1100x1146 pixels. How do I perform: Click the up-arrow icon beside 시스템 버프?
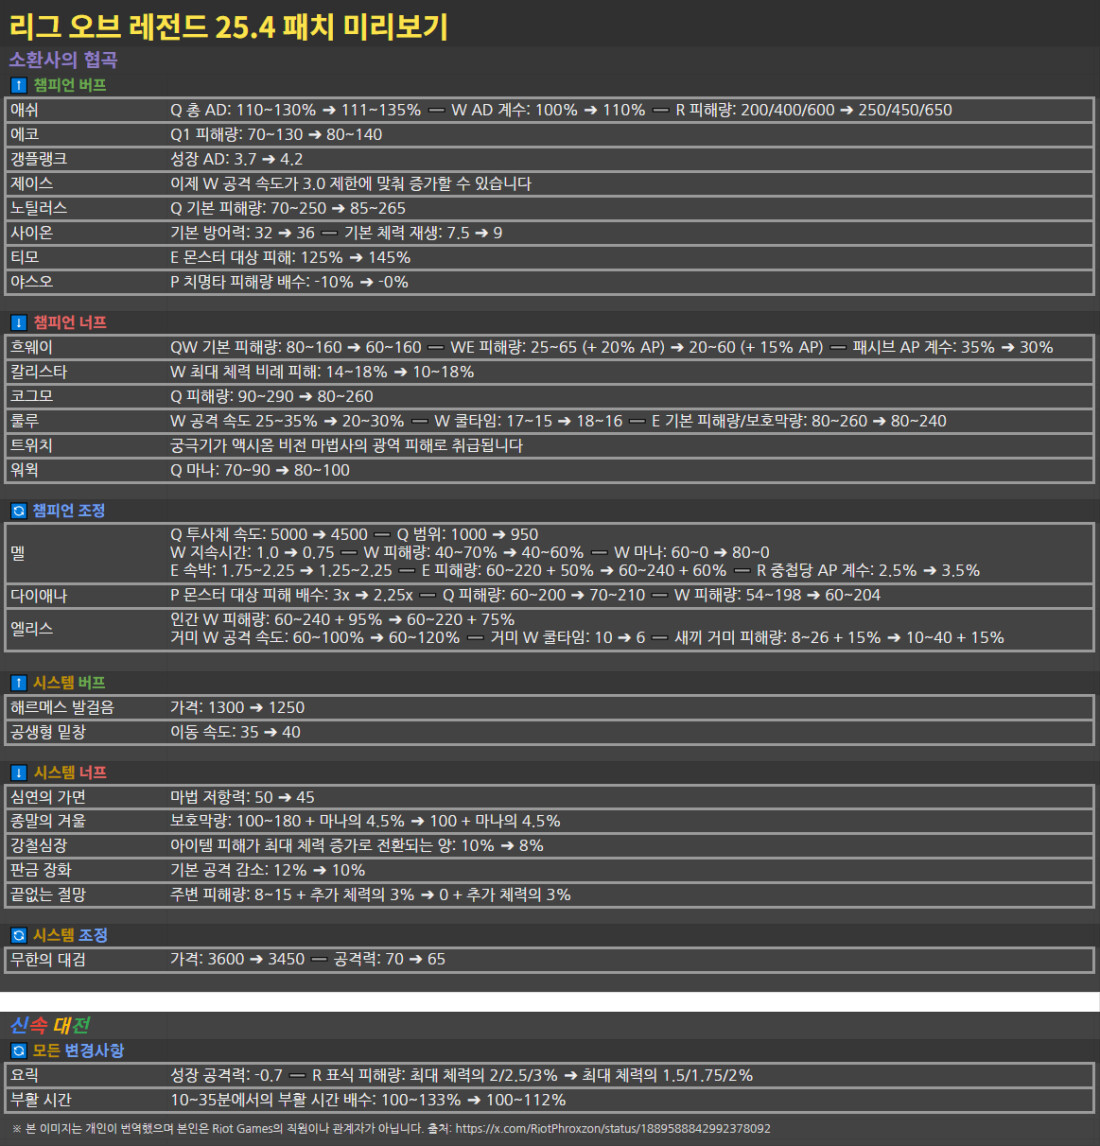point(18,683)
